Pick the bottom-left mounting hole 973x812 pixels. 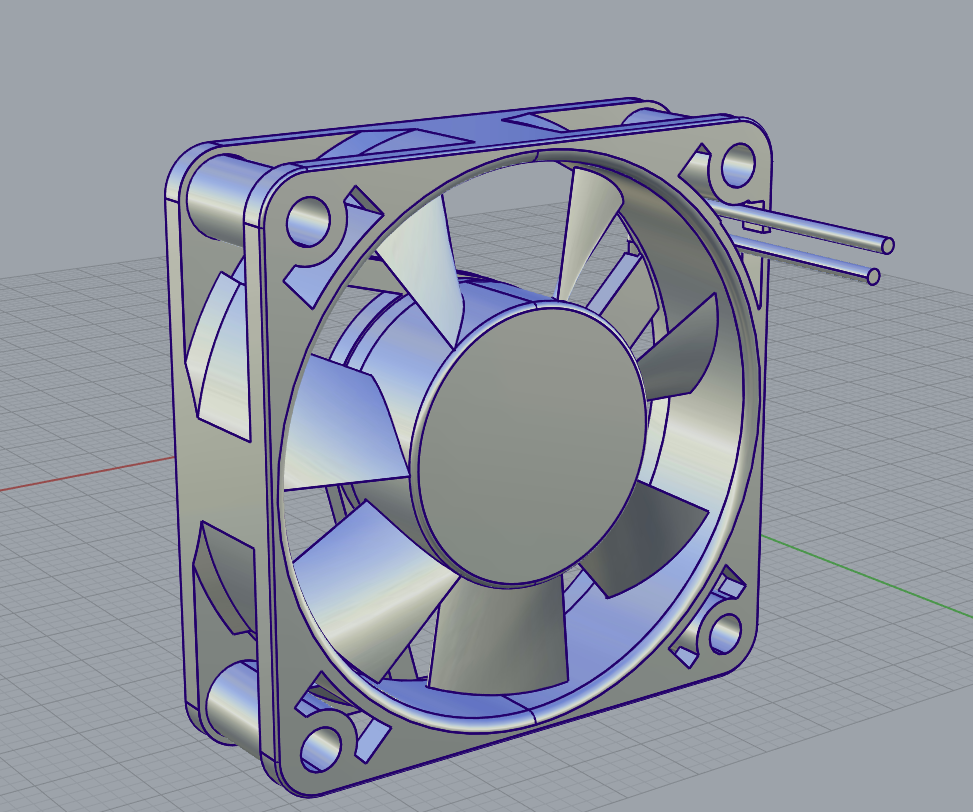pos(321,749)
